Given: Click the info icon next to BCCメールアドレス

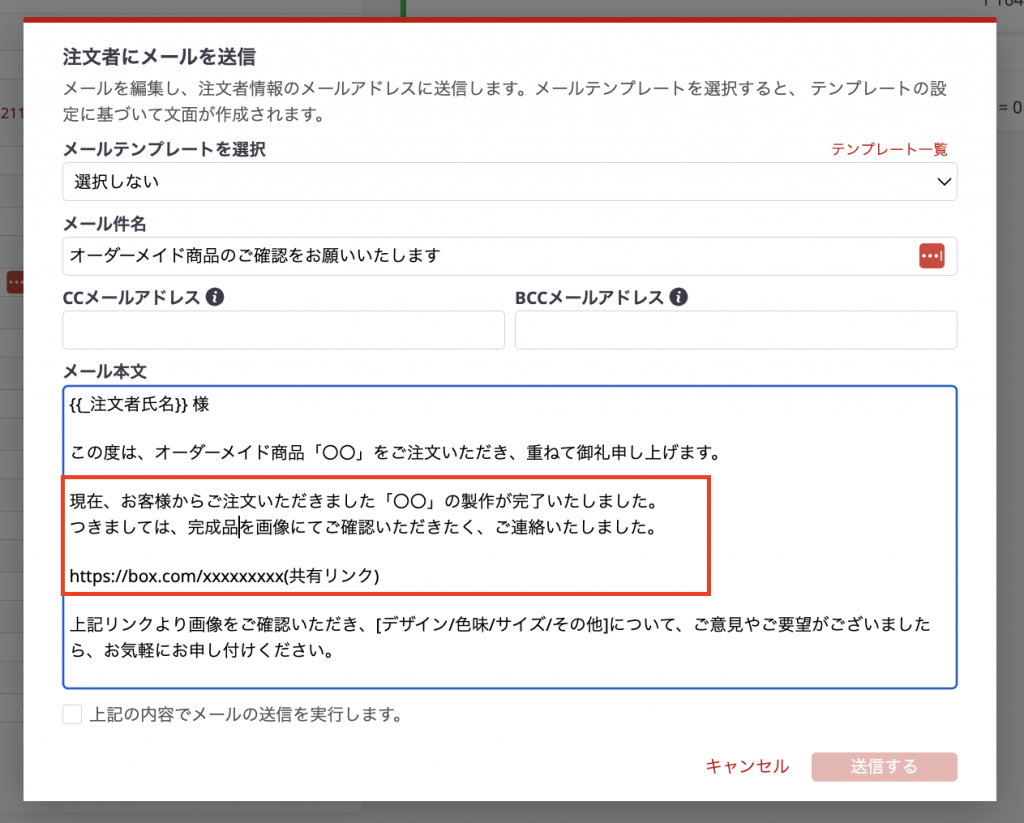Looking at the screenshot, I should click(x=679, y=297).
